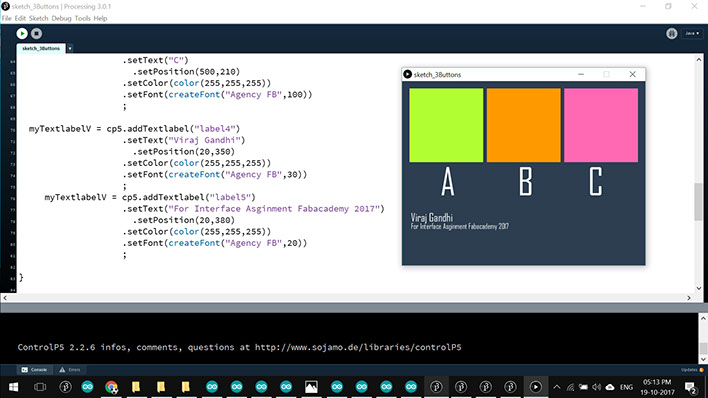Click the code string "label4"
This screenshot has height=398, width=708.
click(x=214, y=129)
